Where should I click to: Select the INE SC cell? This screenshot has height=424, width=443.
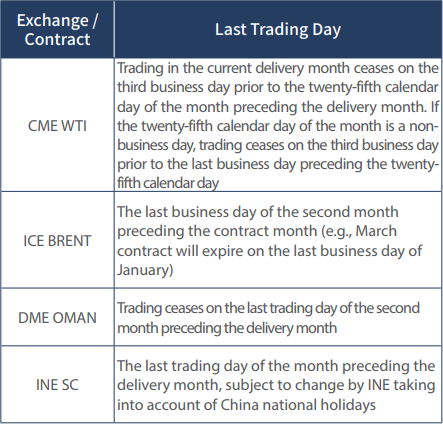pos(57,385)
